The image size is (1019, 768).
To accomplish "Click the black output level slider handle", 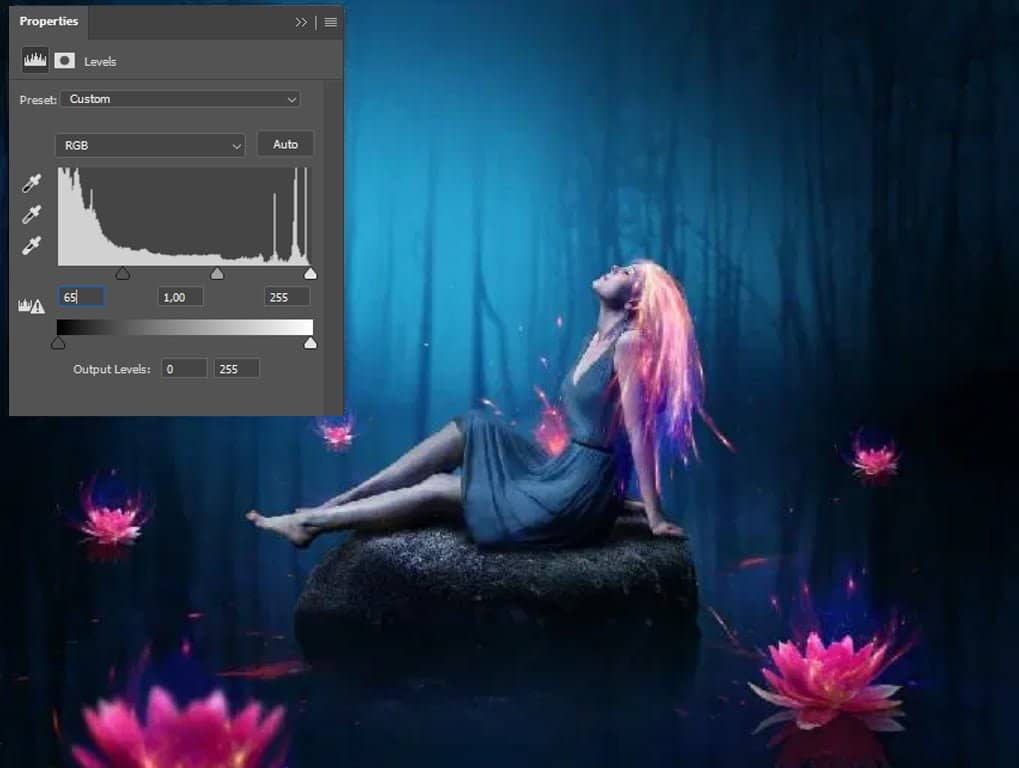I will pyautogui.click(x=58, y=343).
